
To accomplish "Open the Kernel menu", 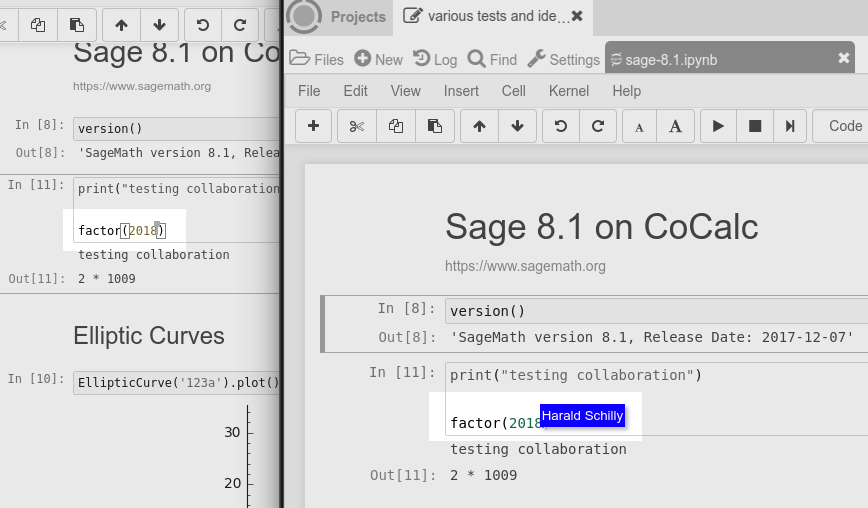I will click(x=569, y=91).
